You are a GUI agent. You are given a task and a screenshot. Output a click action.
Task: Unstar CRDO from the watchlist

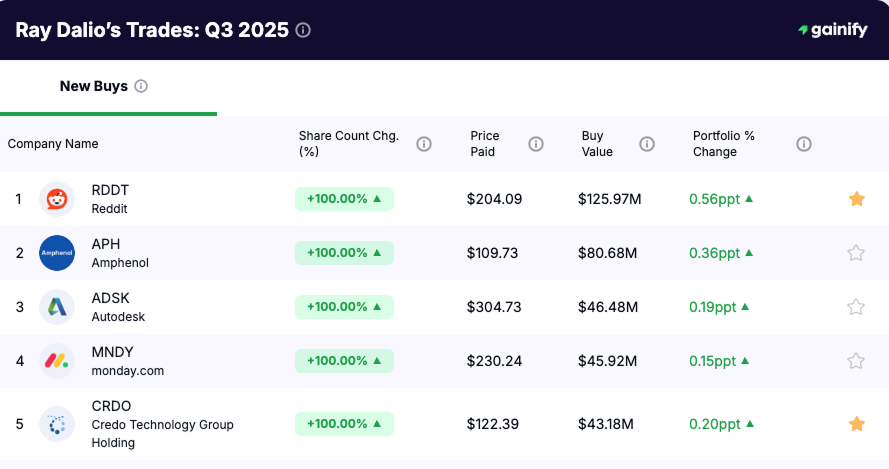(x=857, y=424)
